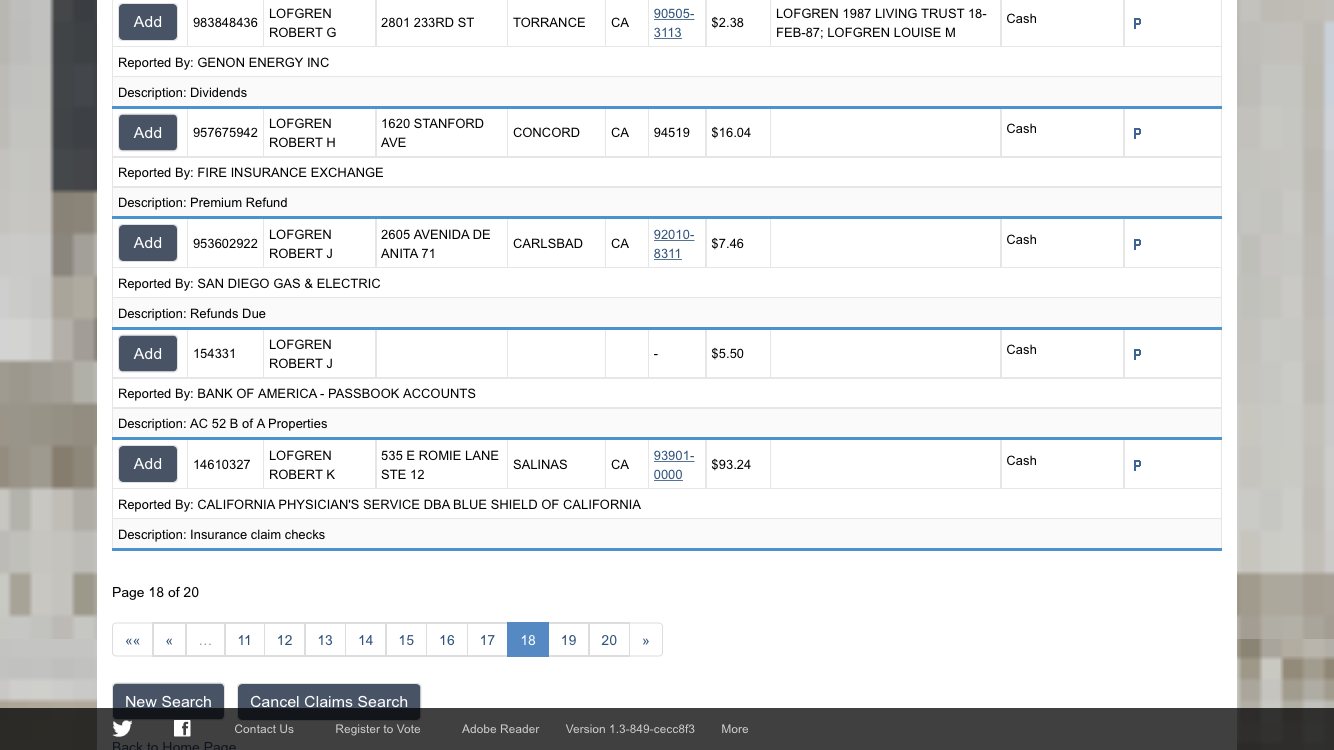
Task: Click Version 1.3-849-cecc8f3 footer text
Action: [630, 729]
